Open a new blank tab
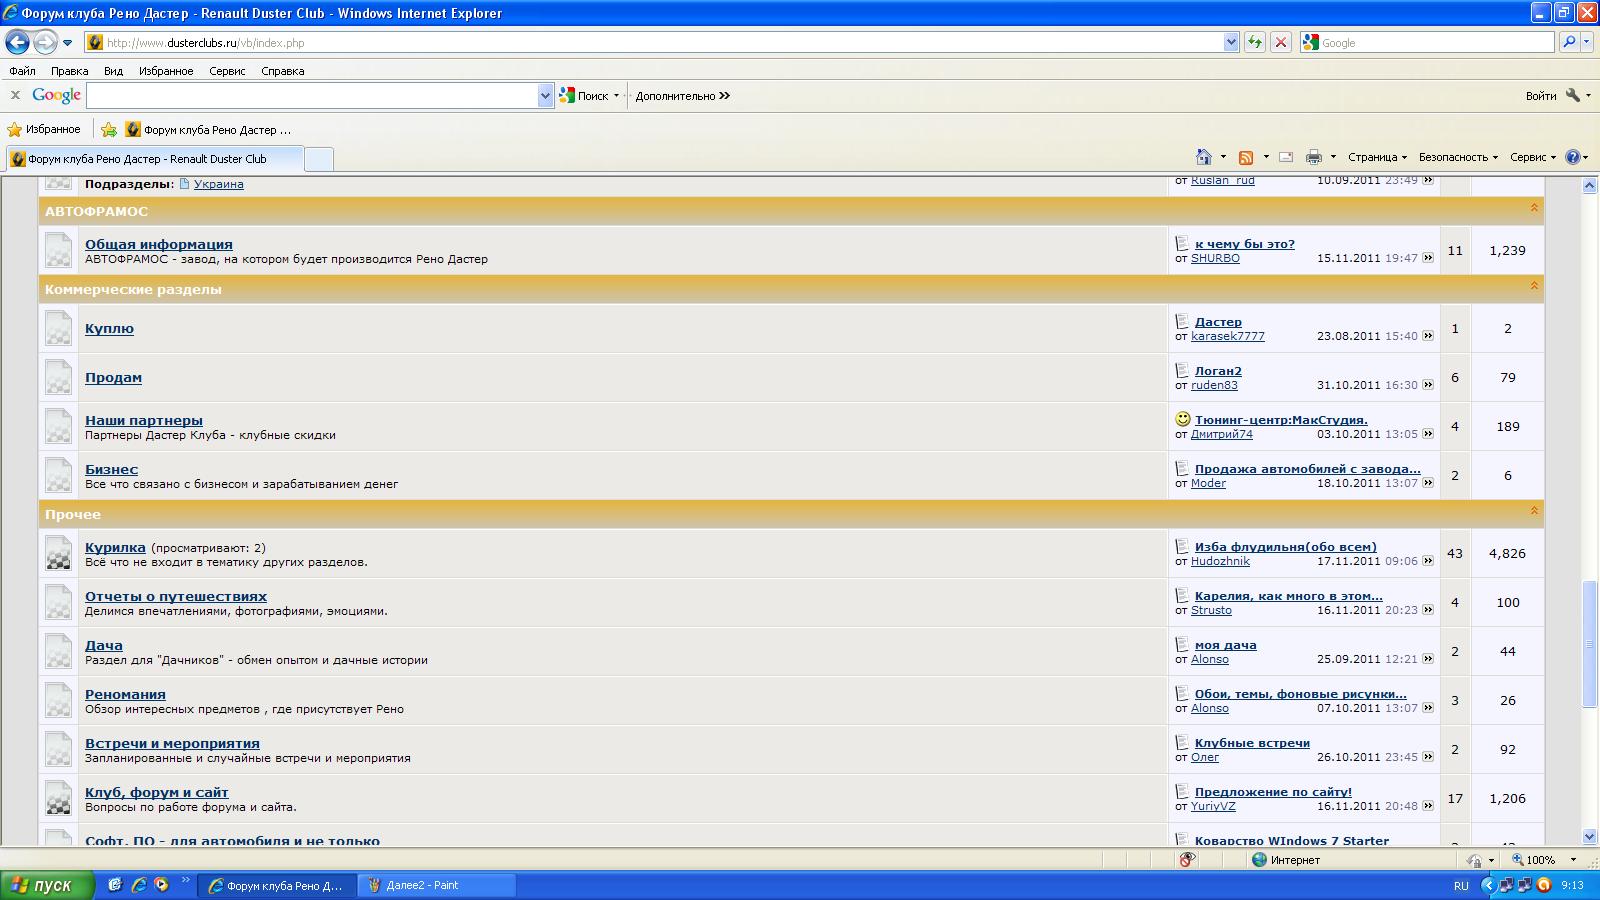Screen dimensions: 1600x900 click(318, 159)
